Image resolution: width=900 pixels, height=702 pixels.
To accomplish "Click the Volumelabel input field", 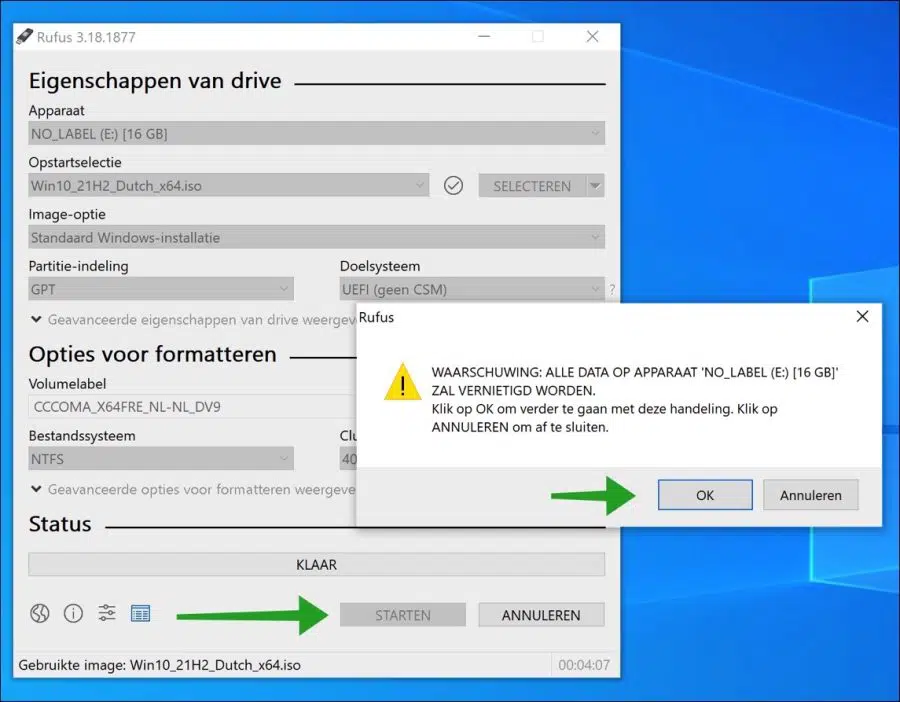I will [x=192, y=407].
